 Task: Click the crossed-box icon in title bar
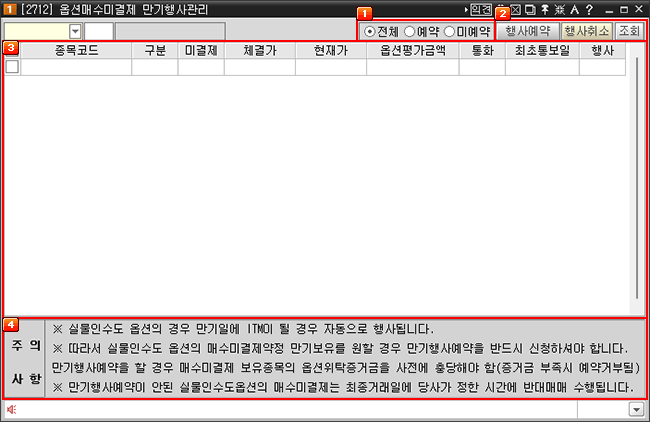pyautogui.click(x=516, y=9)
